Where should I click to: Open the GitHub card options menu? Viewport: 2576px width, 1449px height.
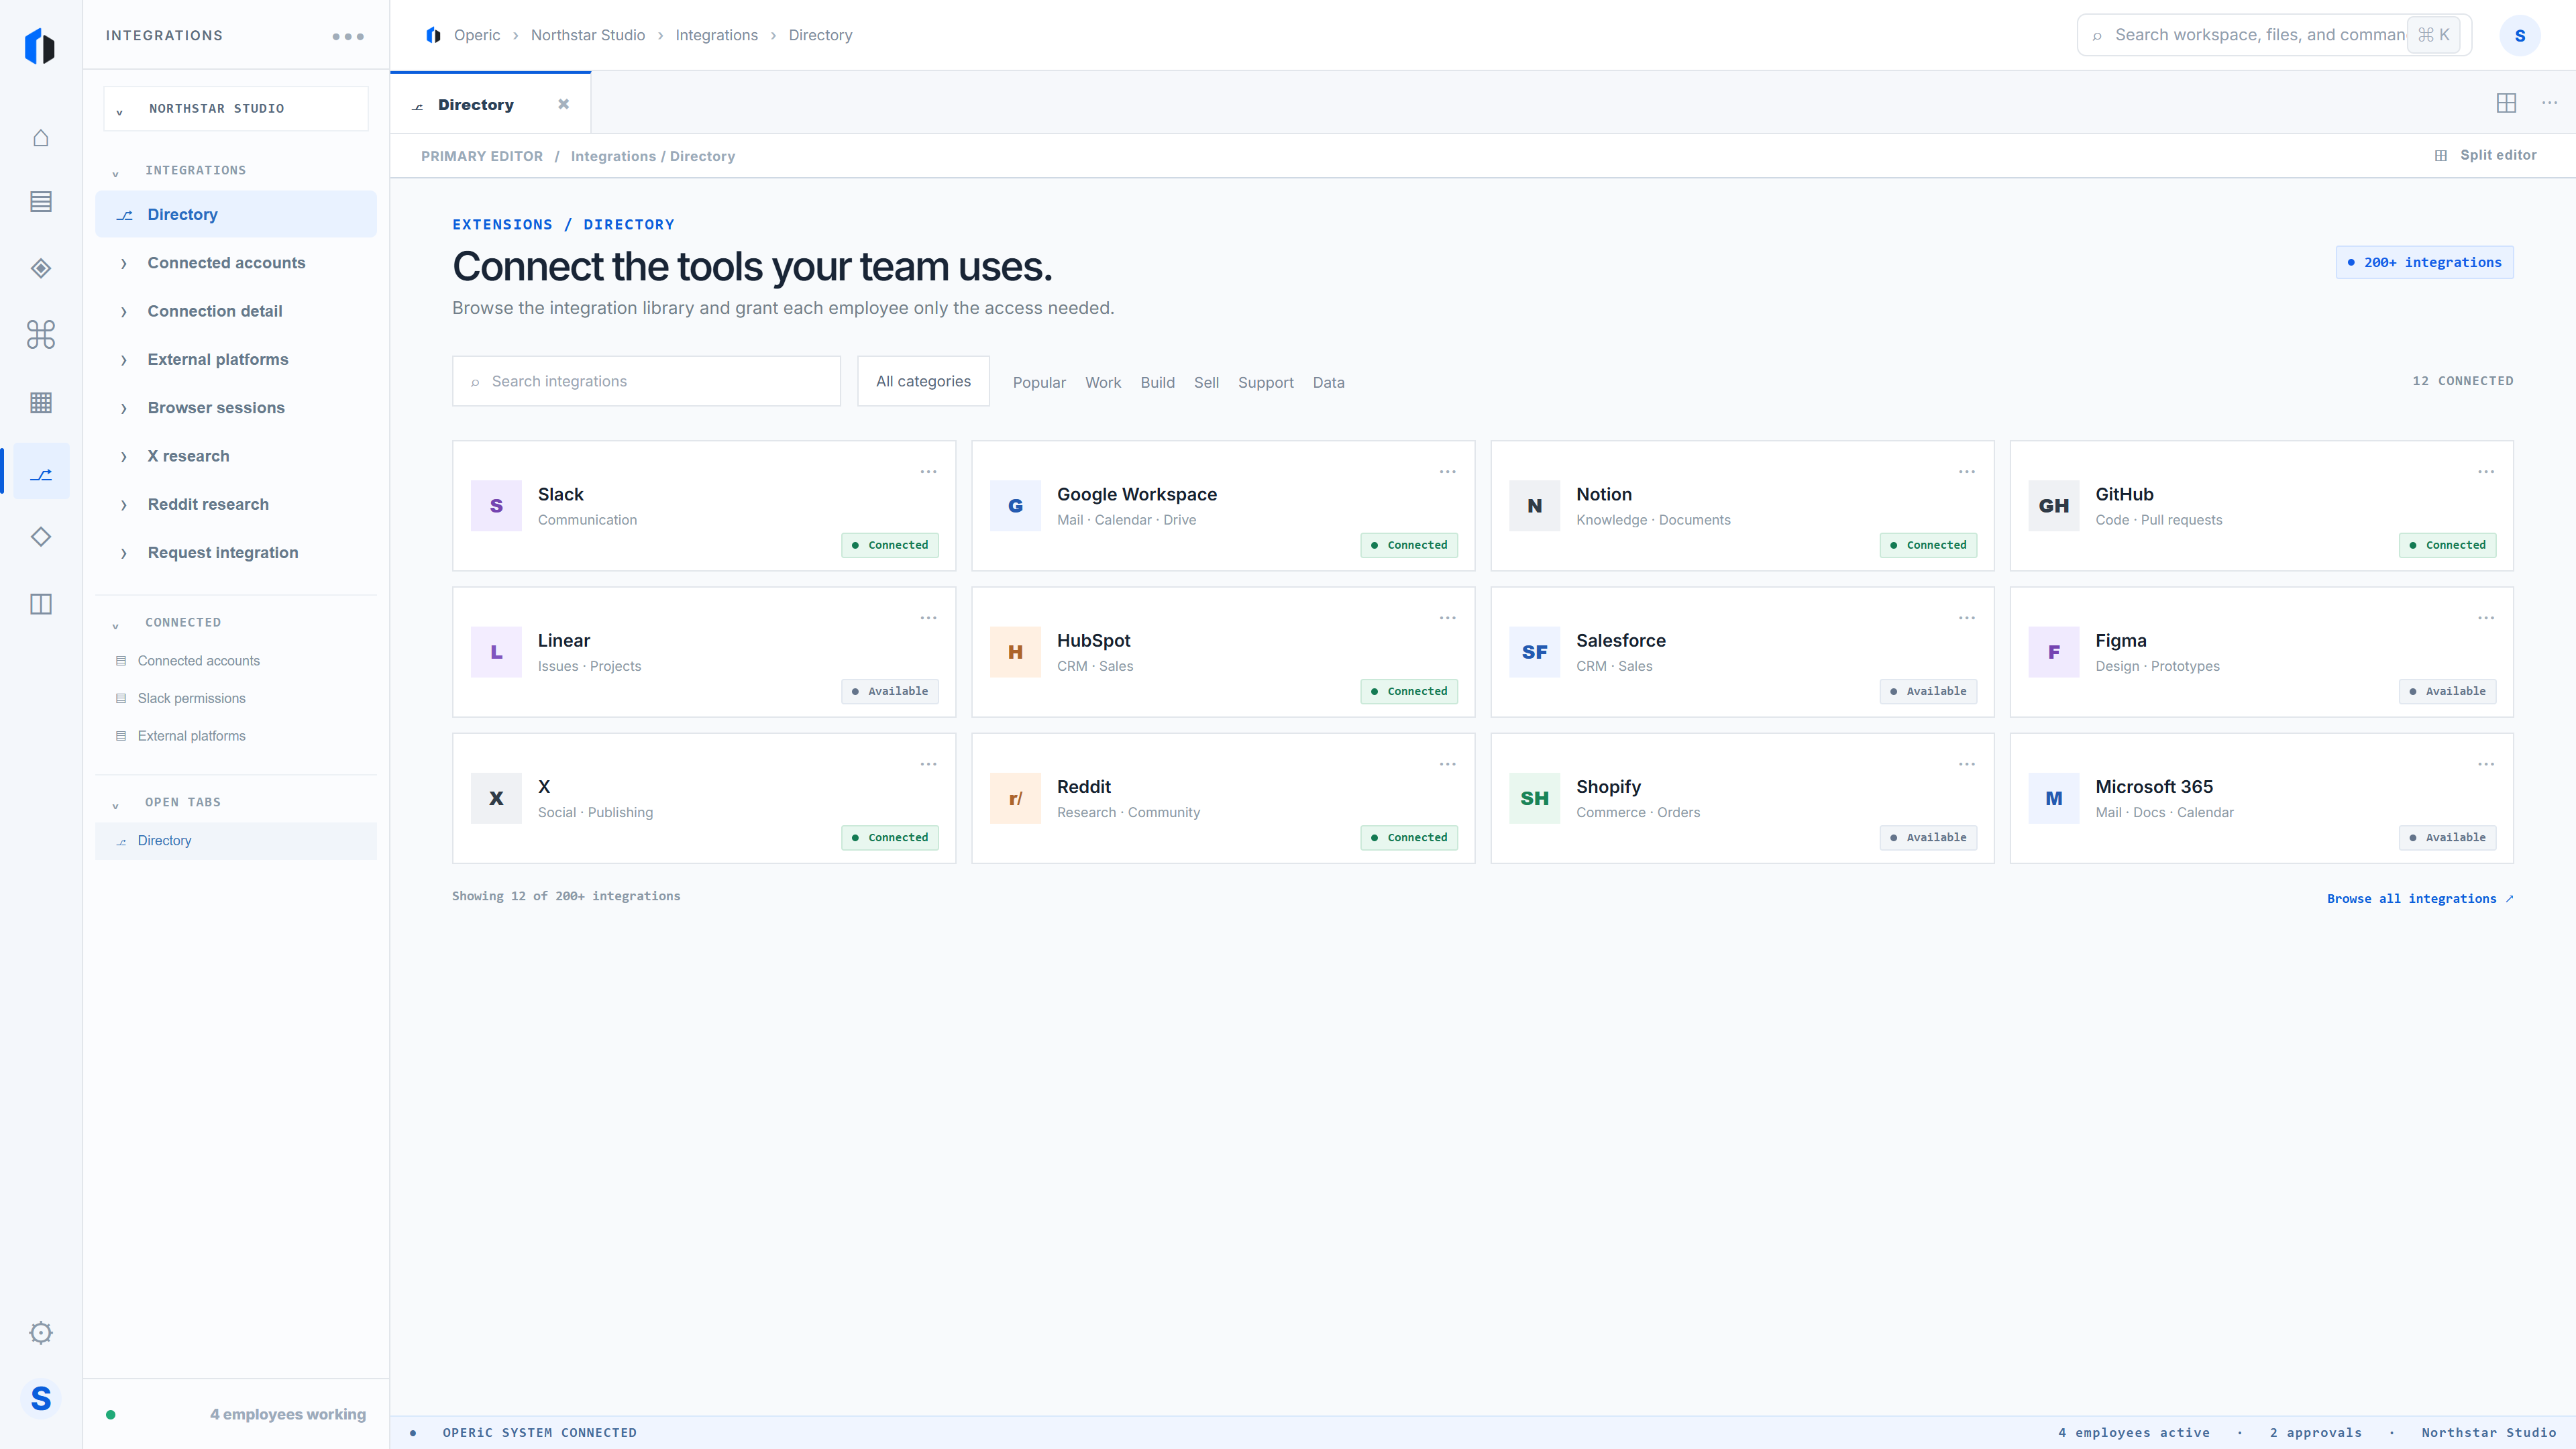(x=2486, y=471)
